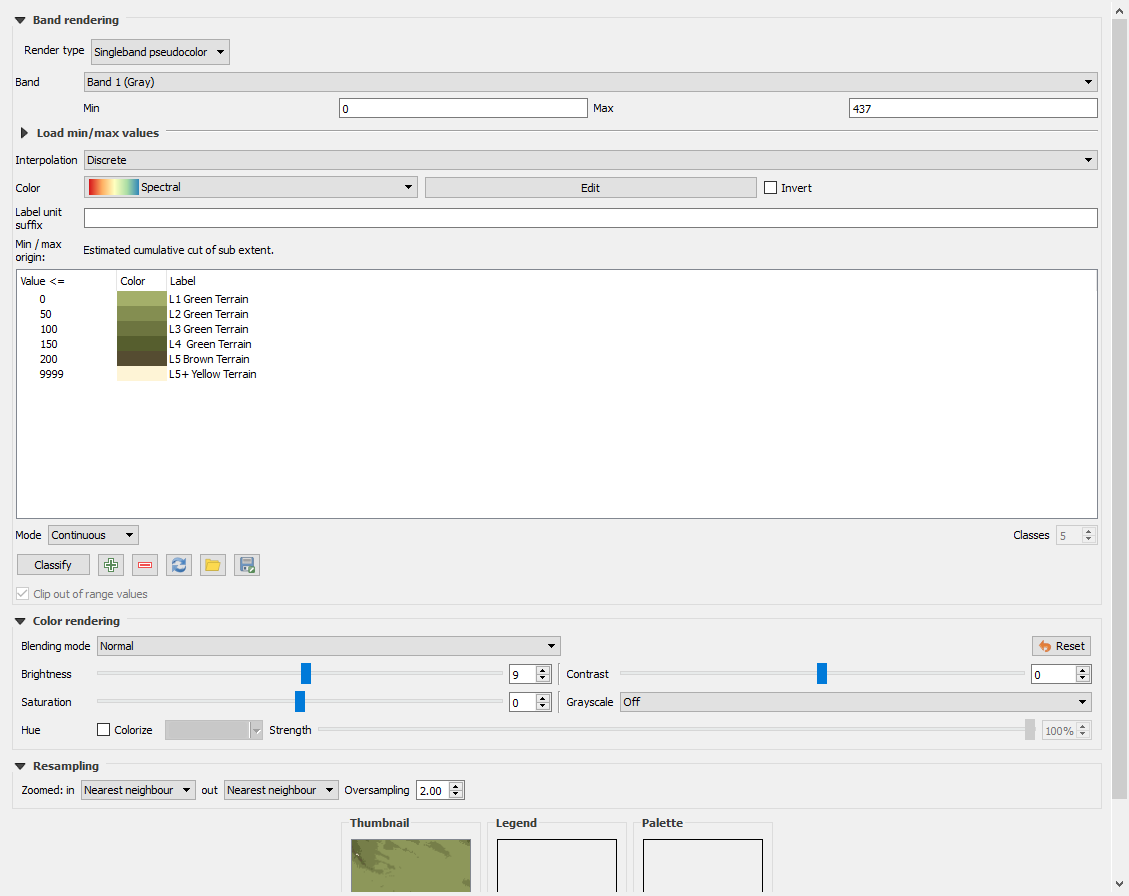
Task: Enable the Invert checkbox
Action: click(x=770, y=187)
